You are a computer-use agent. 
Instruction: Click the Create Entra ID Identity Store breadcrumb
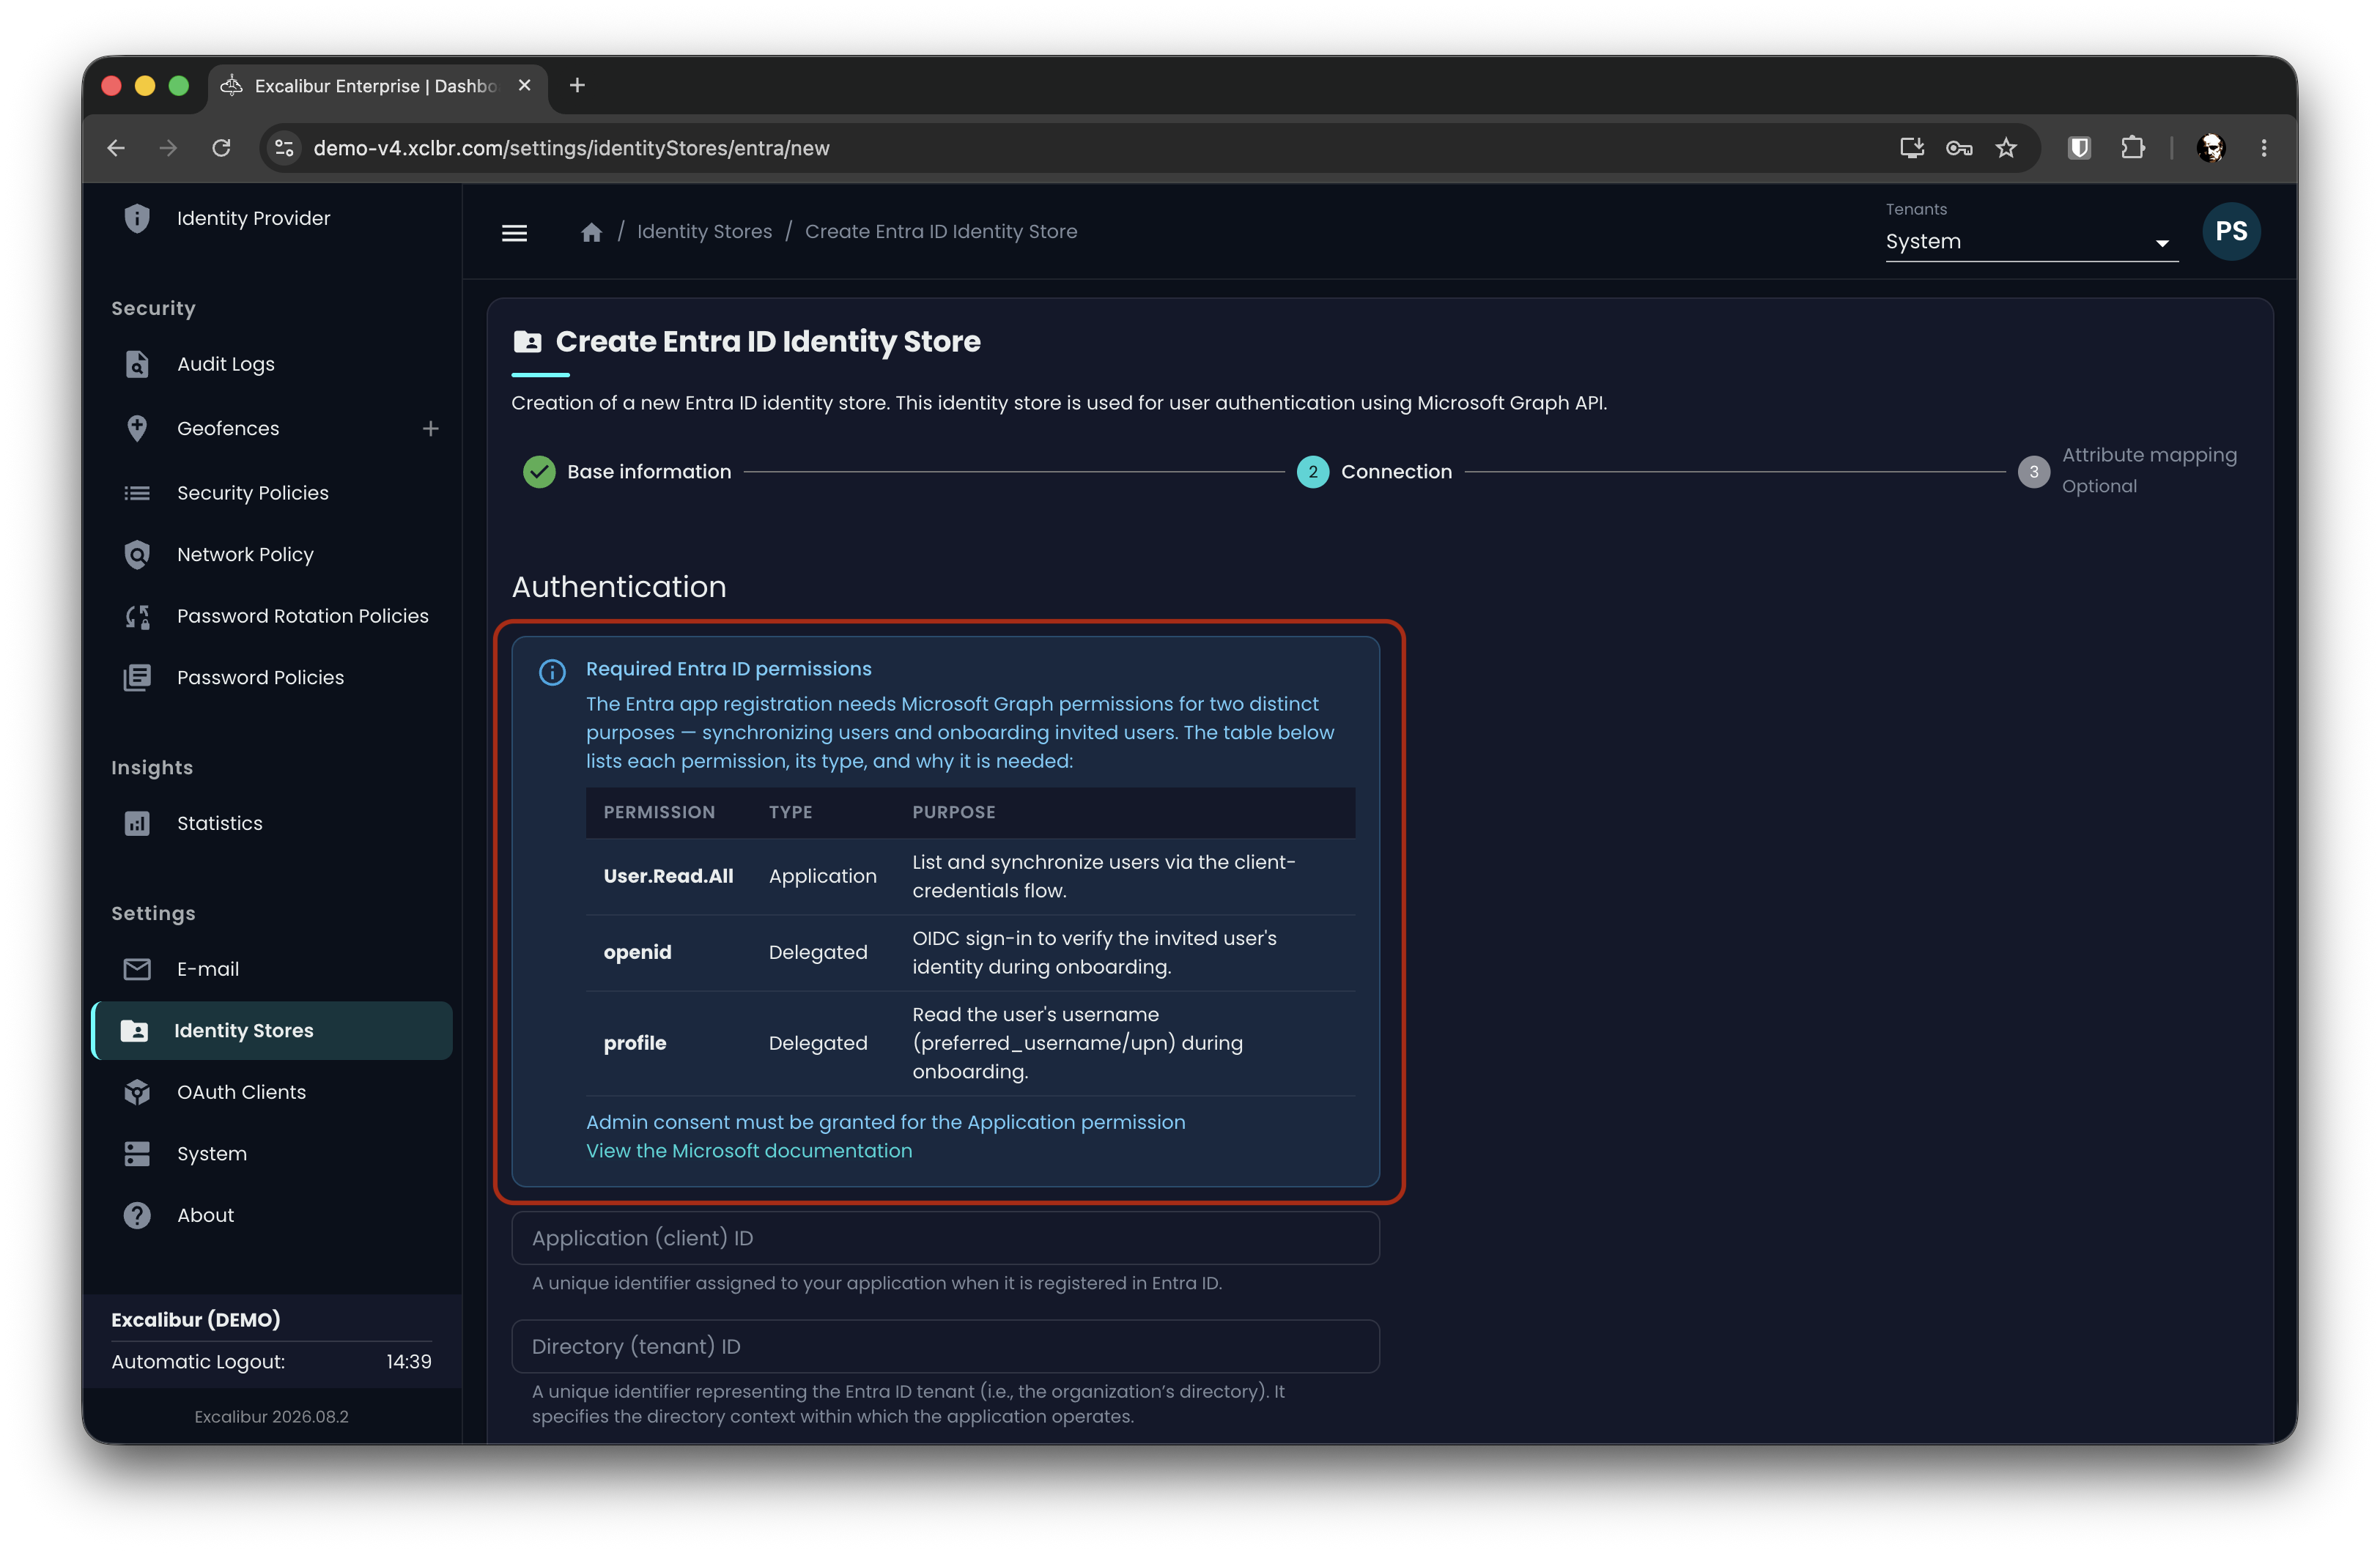[940, 232]
